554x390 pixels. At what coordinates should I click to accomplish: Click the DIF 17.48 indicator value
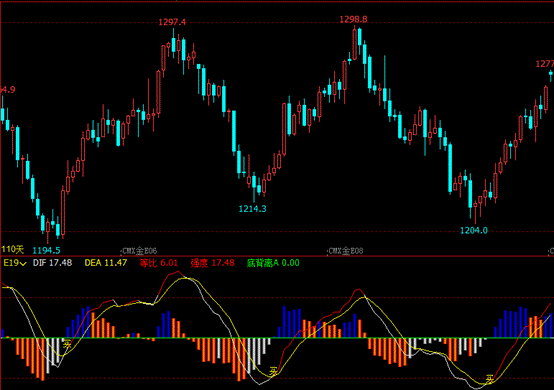(52, 263)
